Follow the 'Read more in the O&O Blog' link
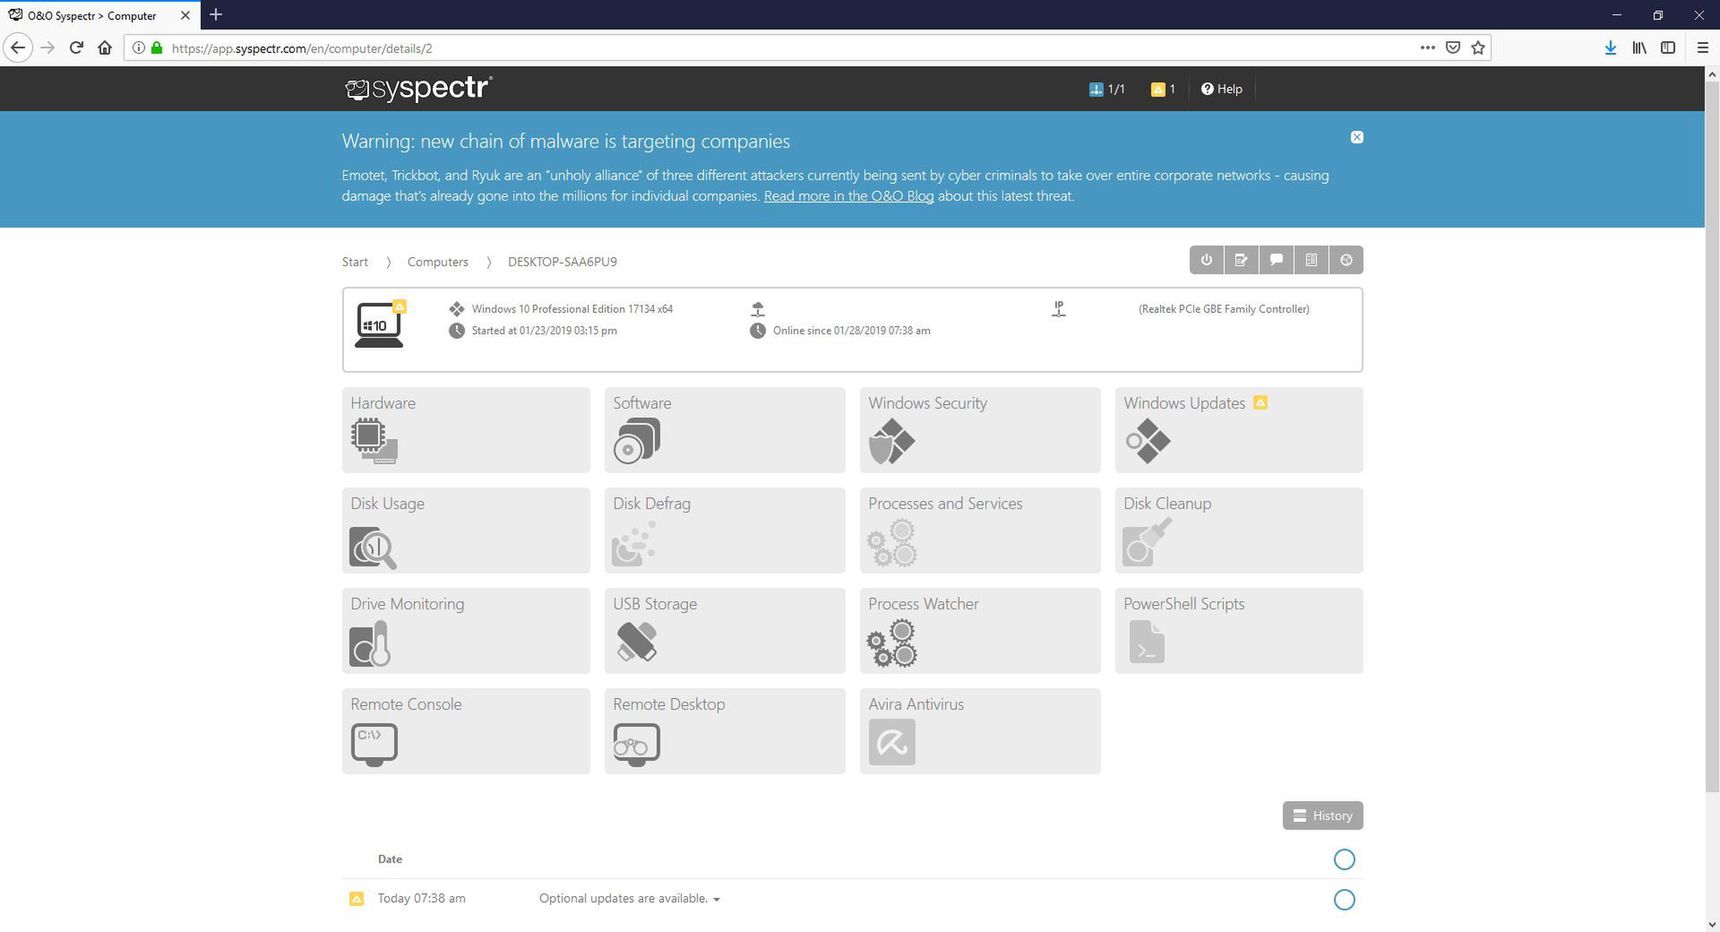Viewport: 1720px width, 932px height. 849,196
